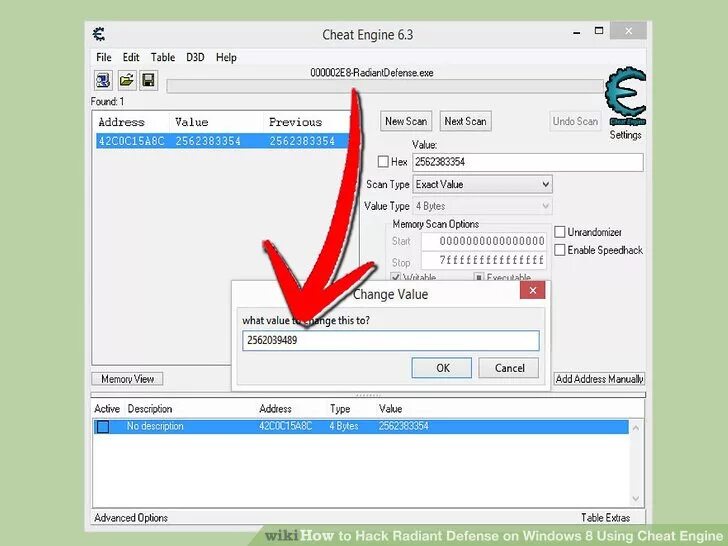The width and height of the screenshot is (728, 546).
Task: Click Add Address Manually button
Action: coord(599,379)
